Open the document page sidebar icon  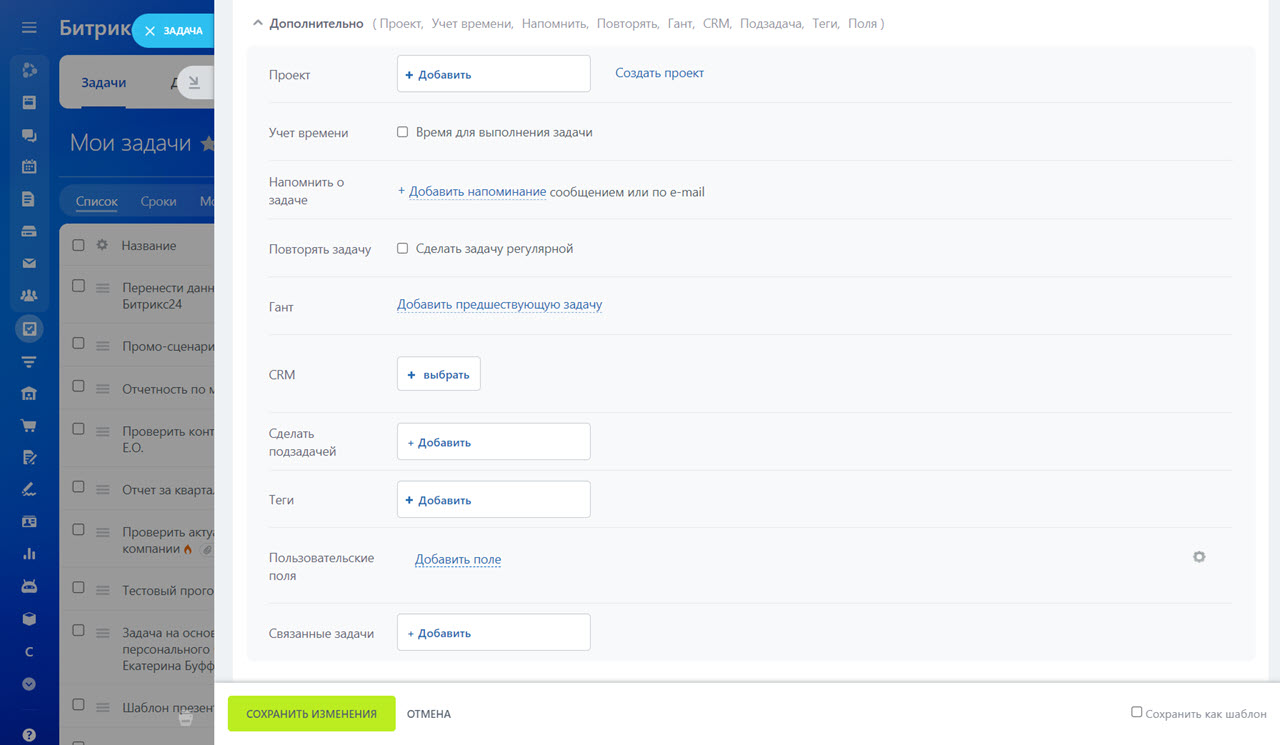click(29, 199)
